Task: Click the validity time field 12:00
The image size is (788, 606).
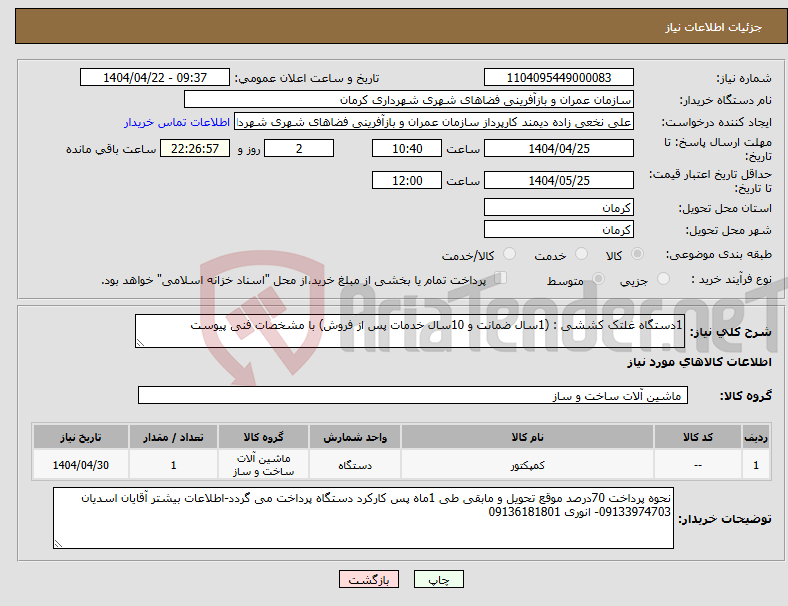Action: [x=407, y=180]
